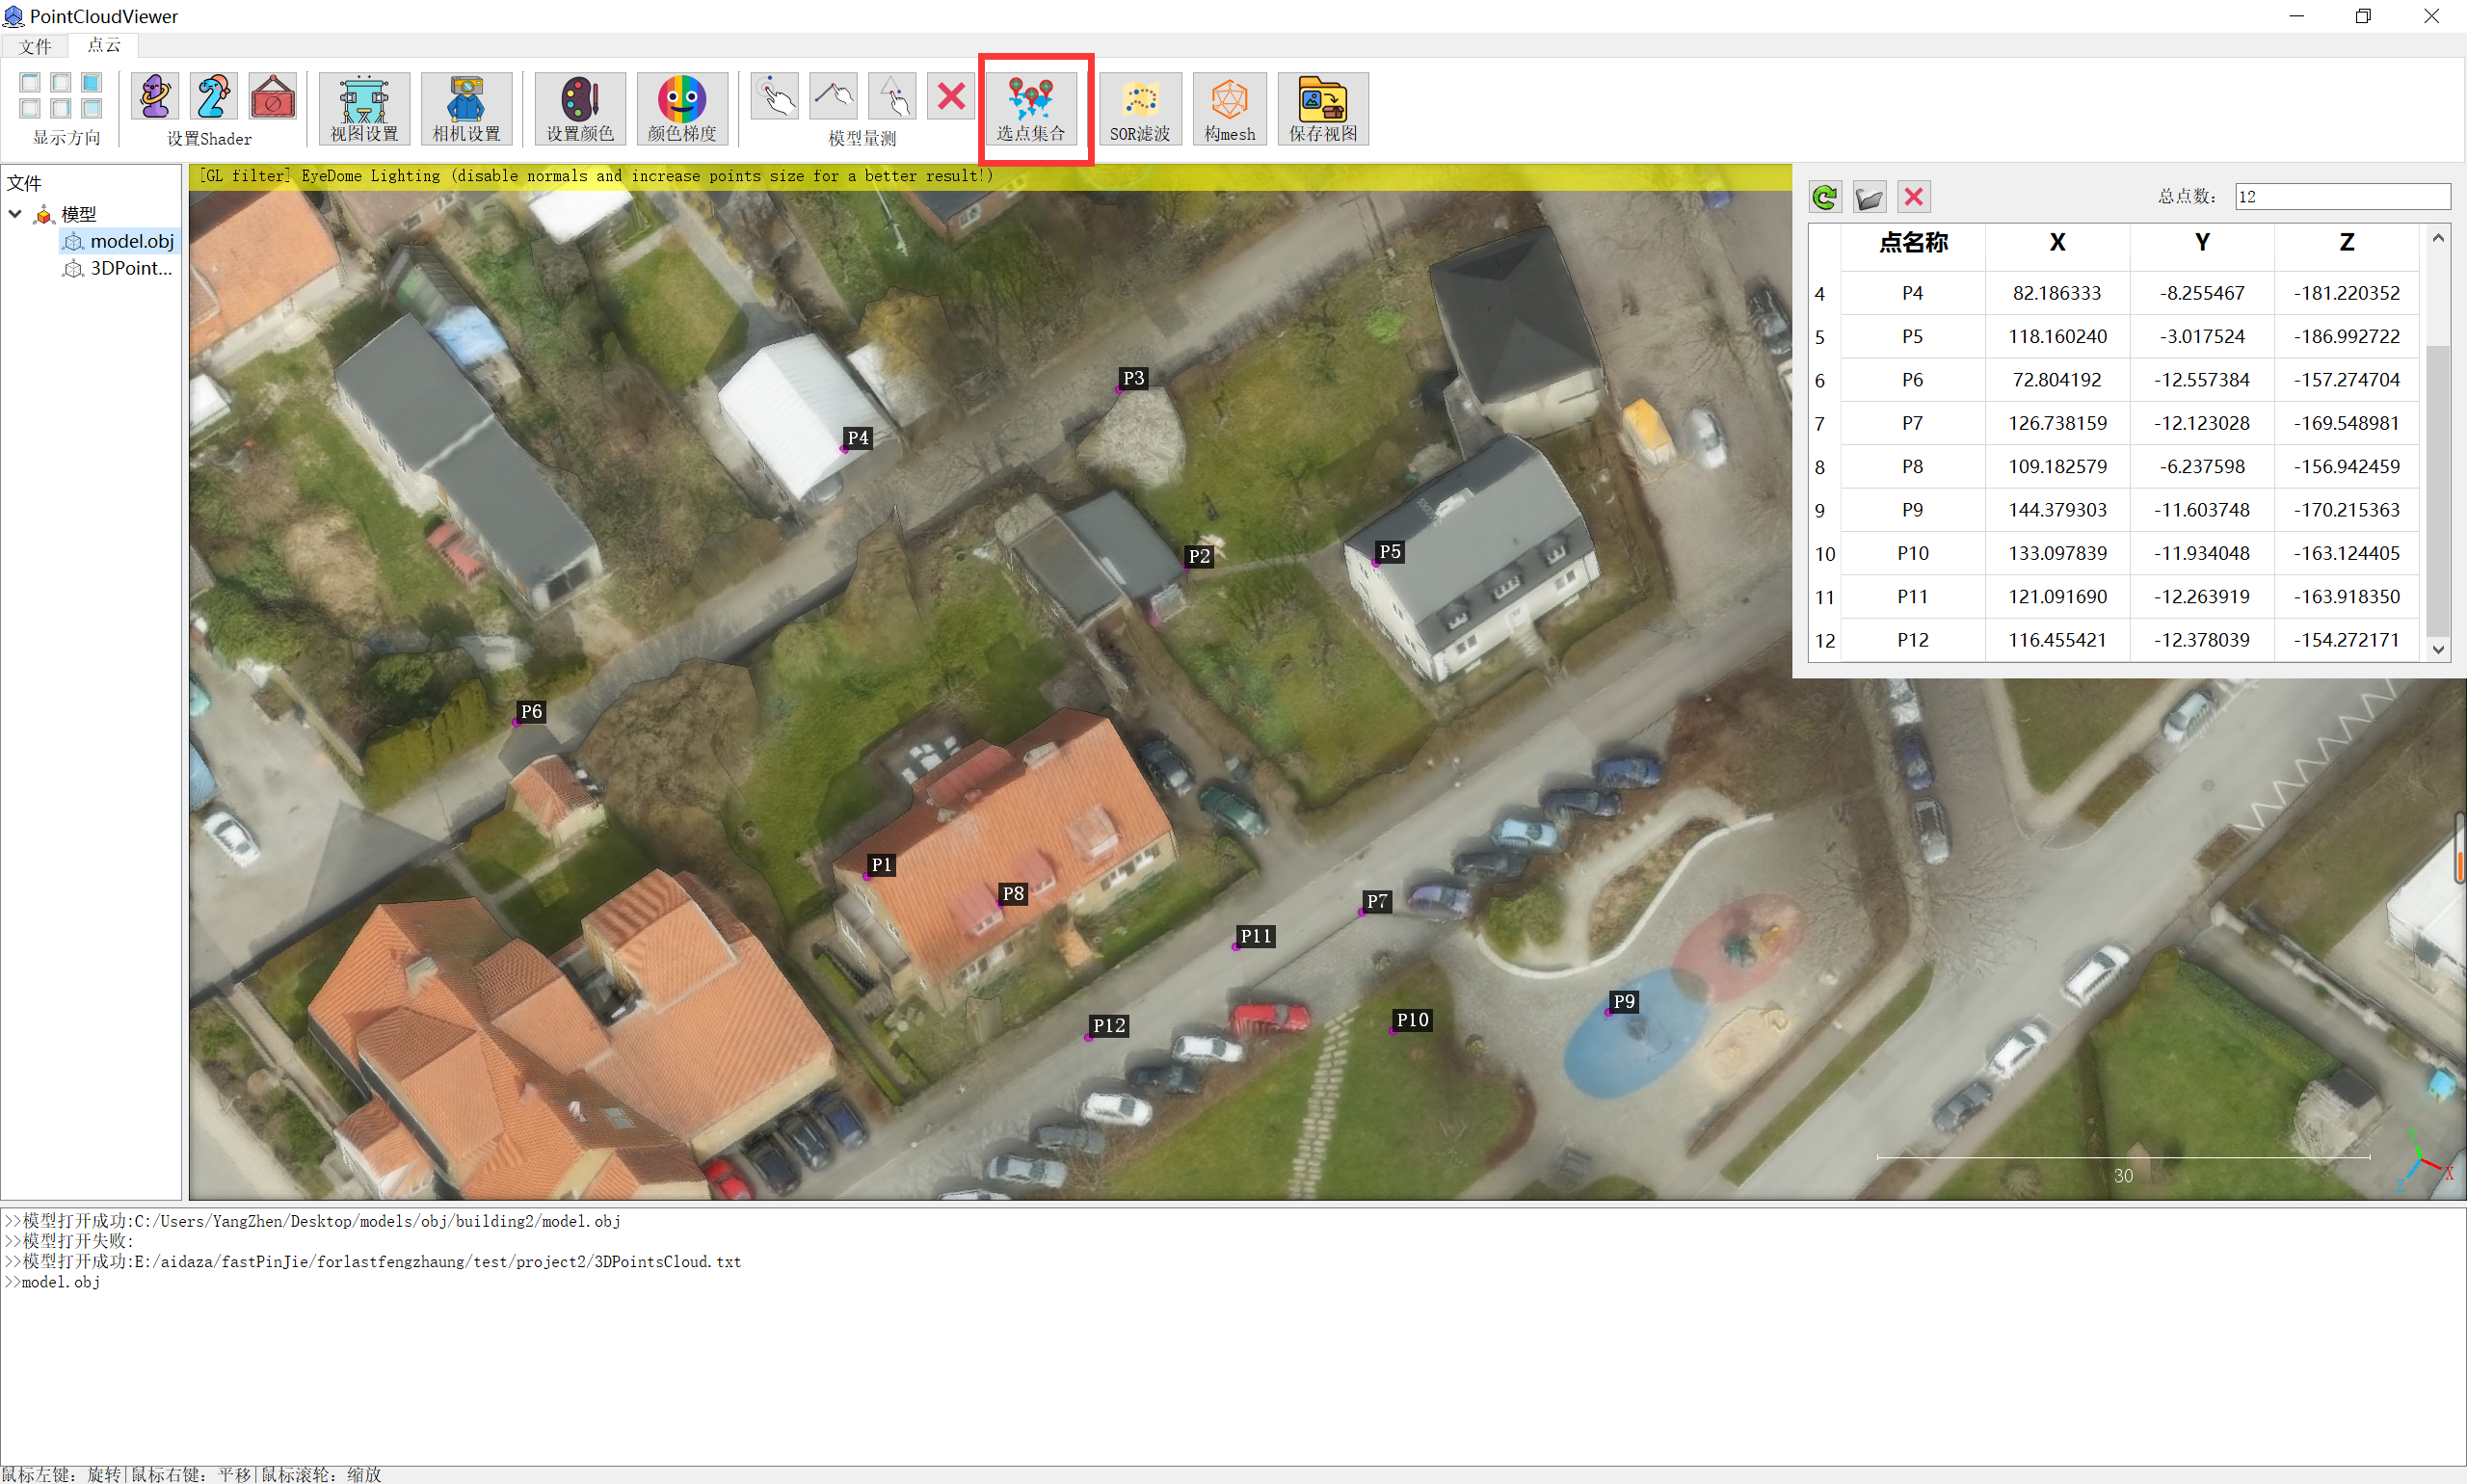Click the red no-entry sign Shader icon
Image resolution: width=2467 pixels, height=1484 pixels.
pyautogui.click(x=273, y=97)
